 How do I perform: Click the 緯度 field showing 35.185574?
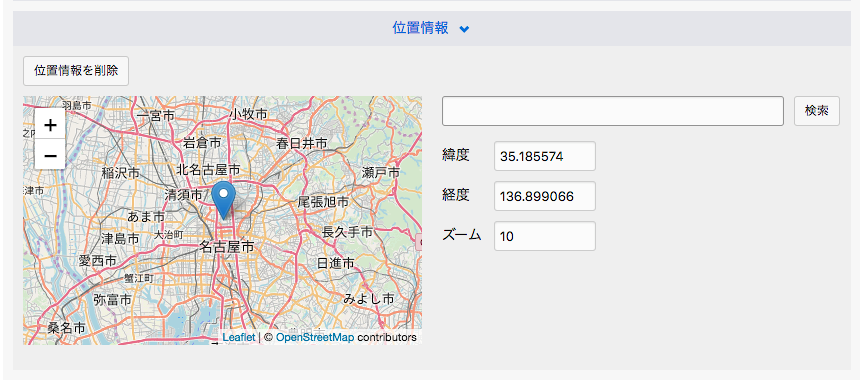545,156
